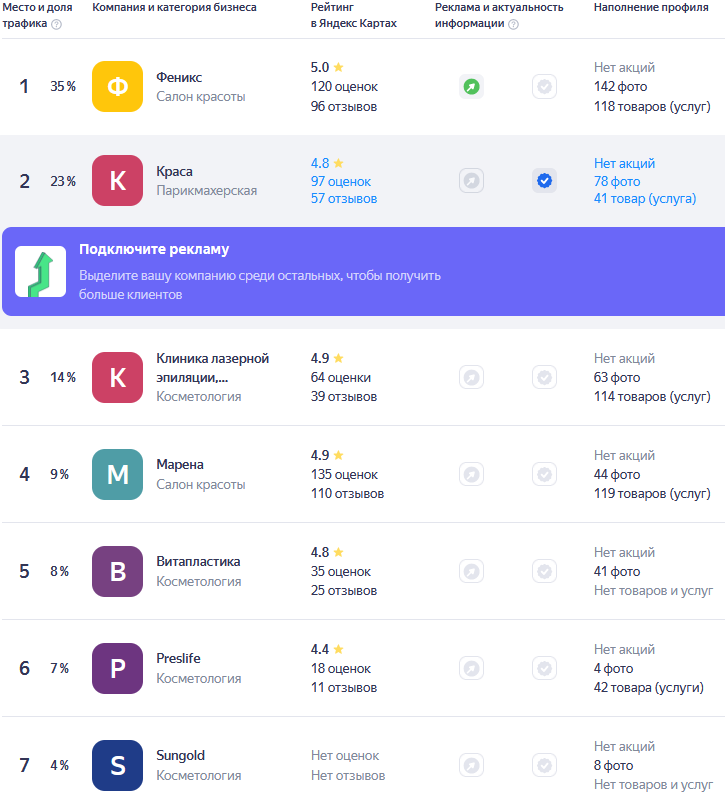
Task: Click the blue Нет акций link for Краса
Action: [x=624, y=163]
